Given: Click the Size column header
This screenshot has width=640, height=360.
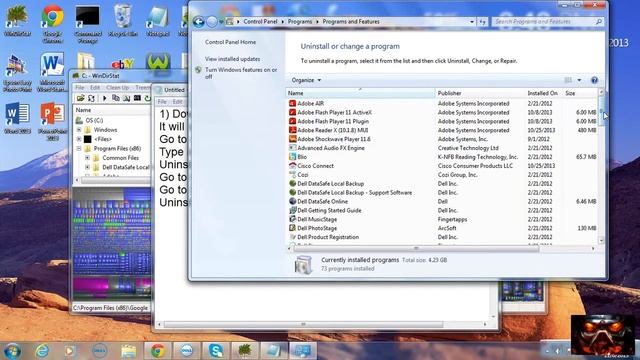Looking at the screenshot, I should pyautogui.click(x=580, y=93).
